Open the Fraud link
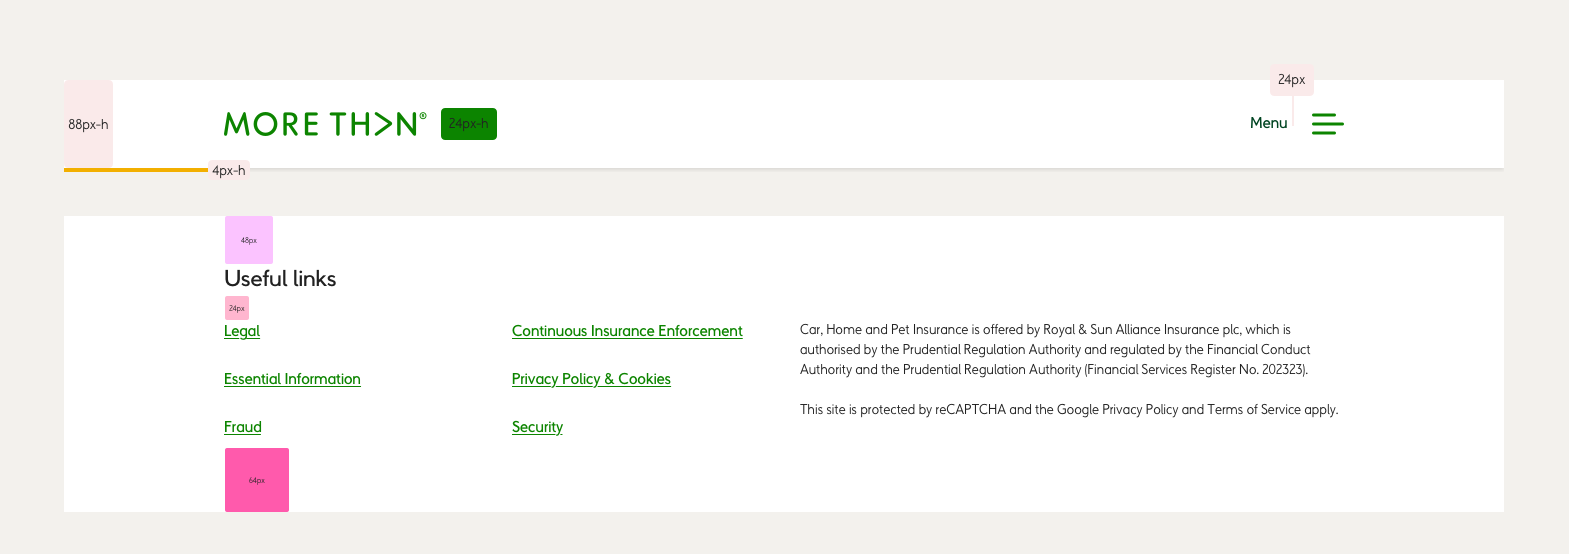Viewport: 1569px width, 554px height. click(243, 427)
